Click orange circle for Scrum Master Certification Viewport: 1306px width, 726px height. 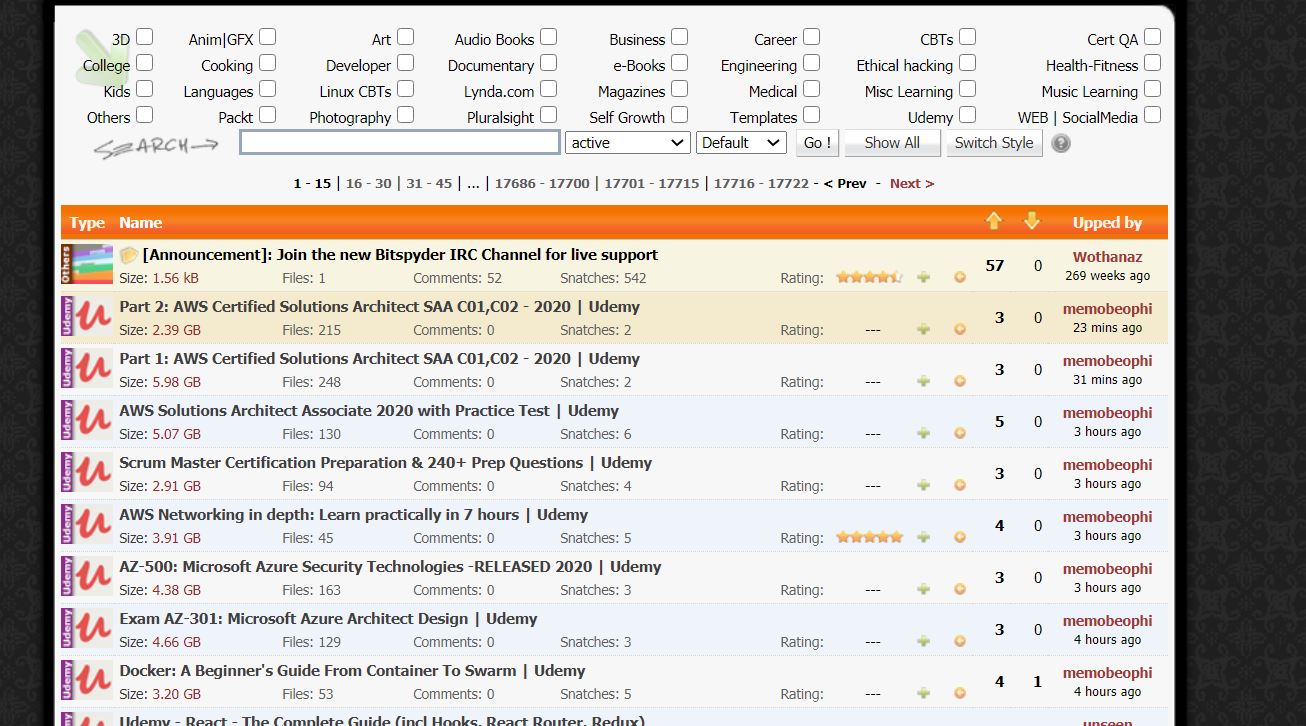point(960,485)
